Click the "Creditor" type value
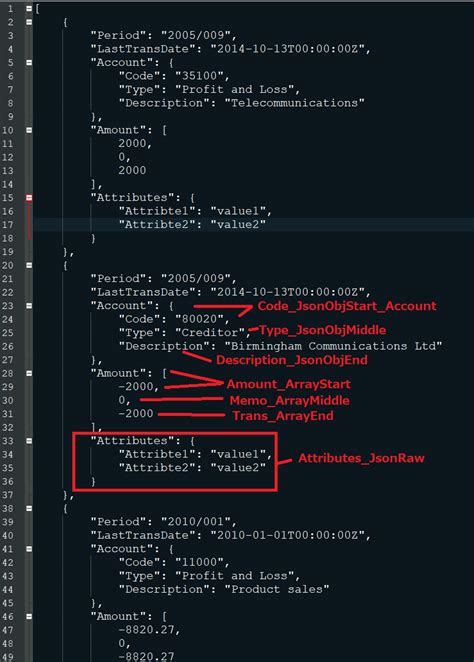Screen dimensions: 474x662 click(210, 332)
